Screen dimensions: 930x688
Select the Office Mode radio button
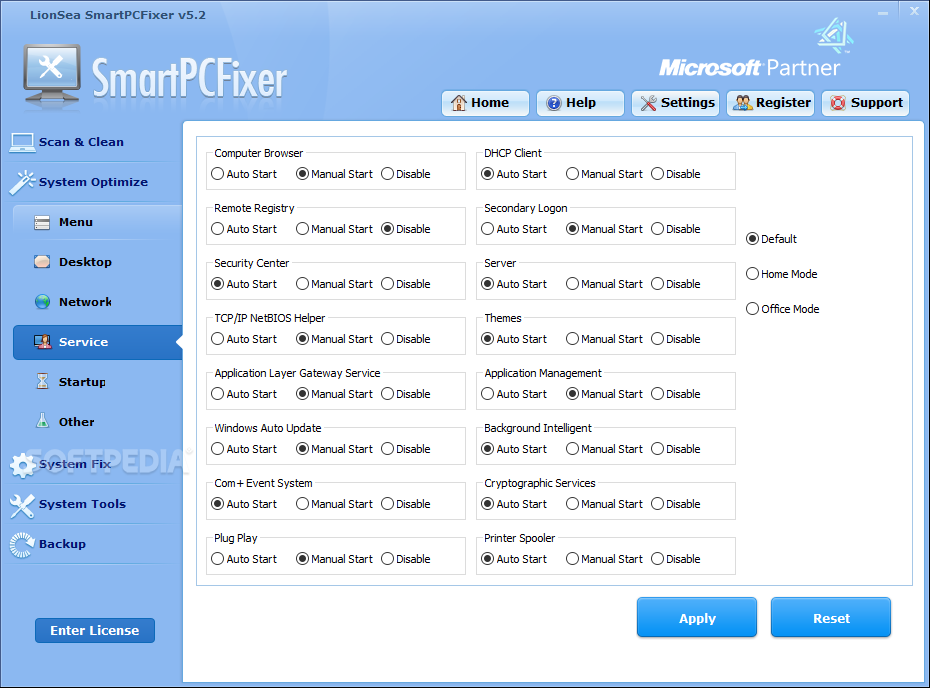[752, 308]
